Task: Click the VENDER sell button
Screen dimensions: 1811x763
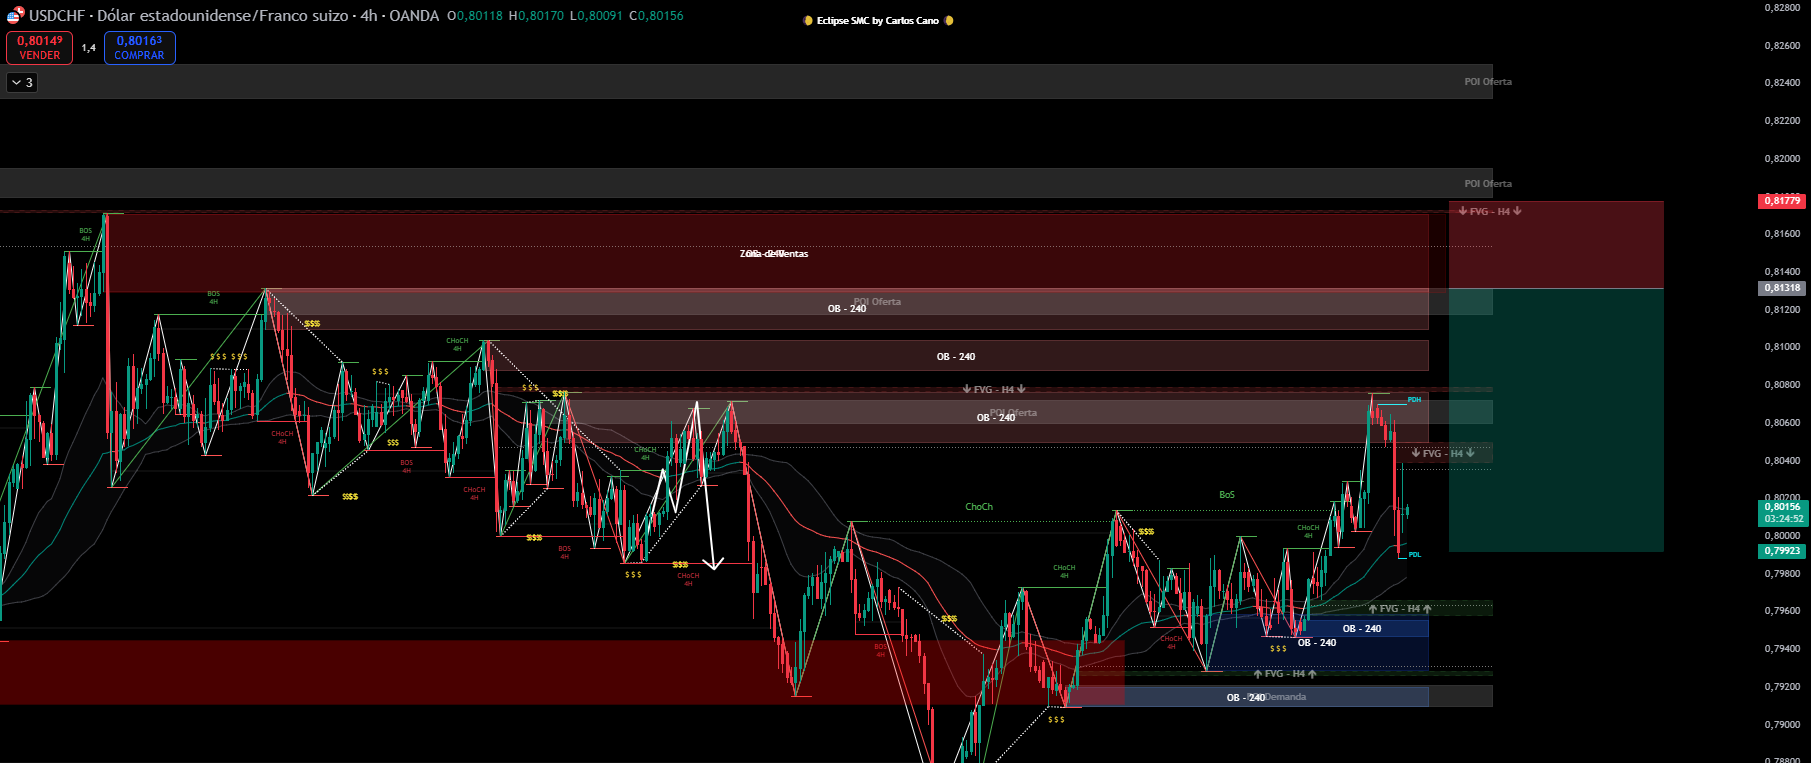Action: tap(39, 48)
